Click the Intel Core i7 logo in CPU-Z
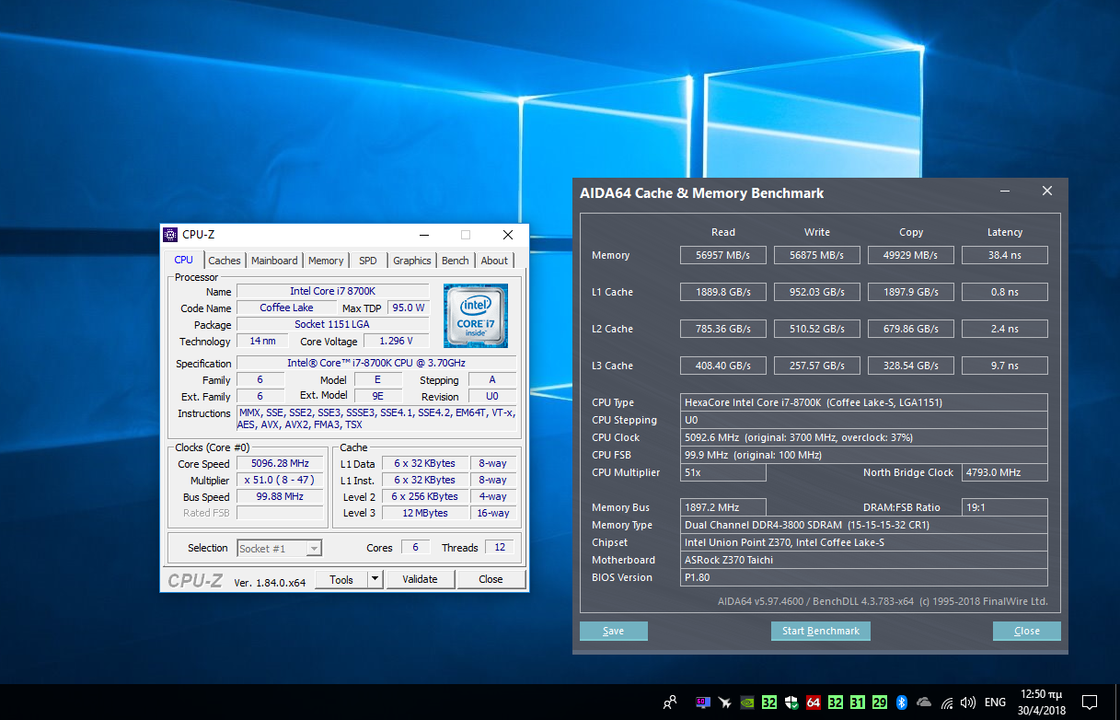The image size is (1120, 720). point(476,316)
